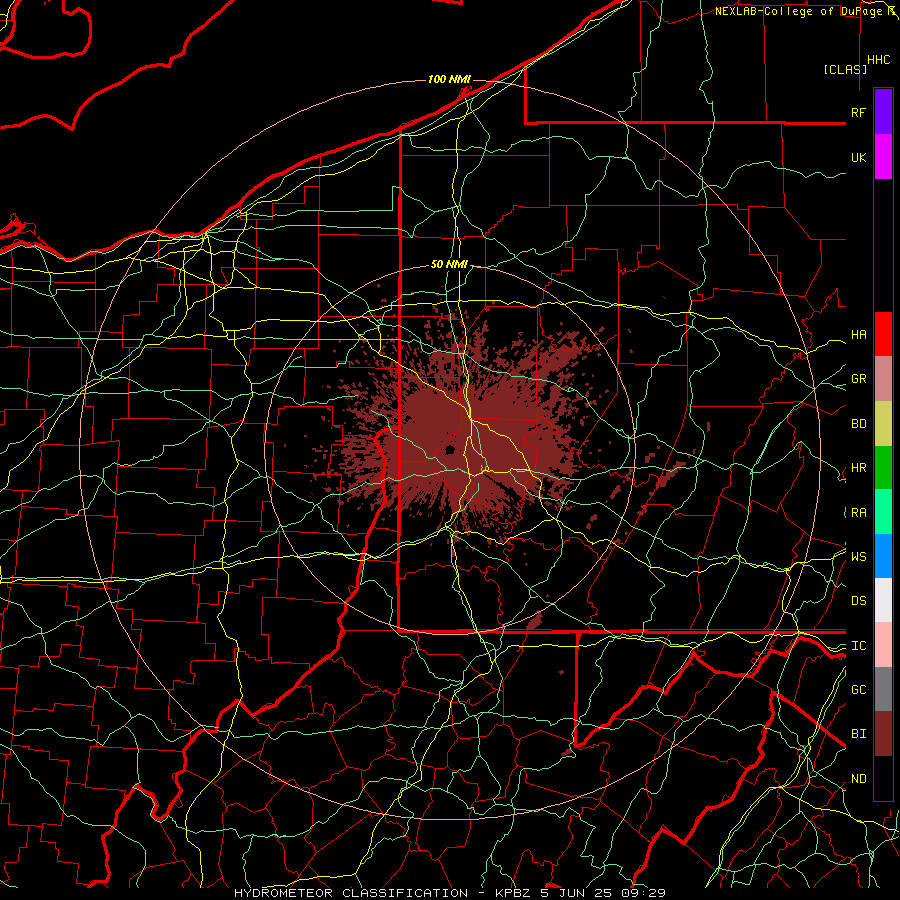Screen dimensions: 900x900
Task: Click the HA legend label
Action: click(x=859, y=335)
